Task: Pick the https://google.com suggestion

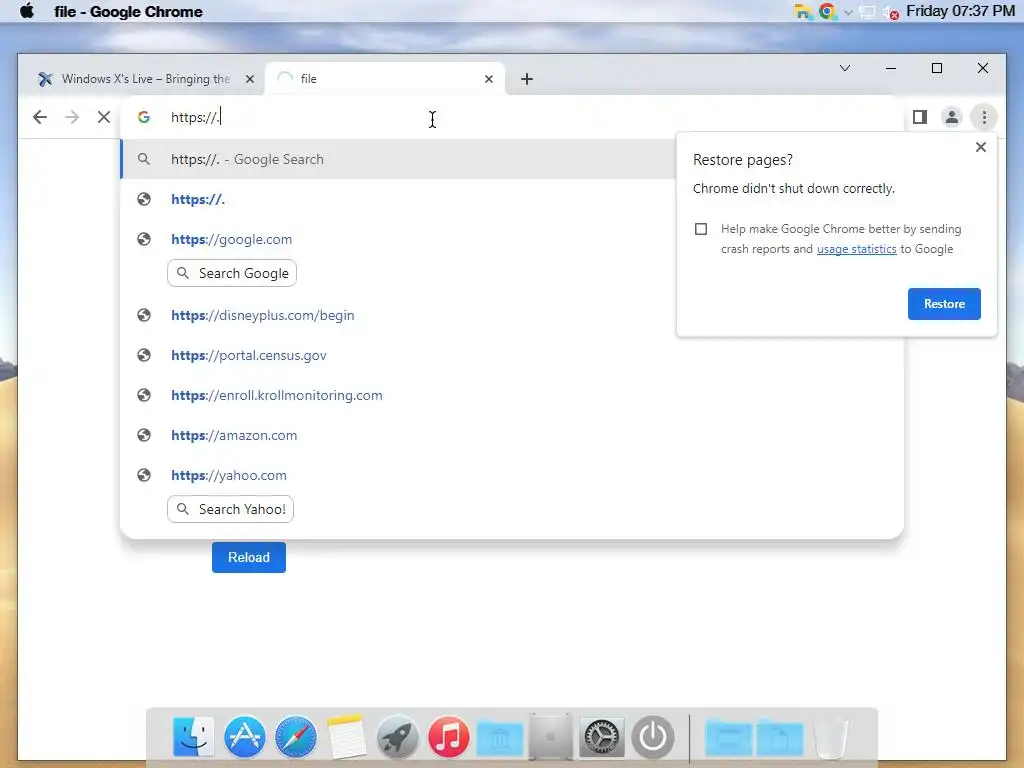Action: (398, 239)
